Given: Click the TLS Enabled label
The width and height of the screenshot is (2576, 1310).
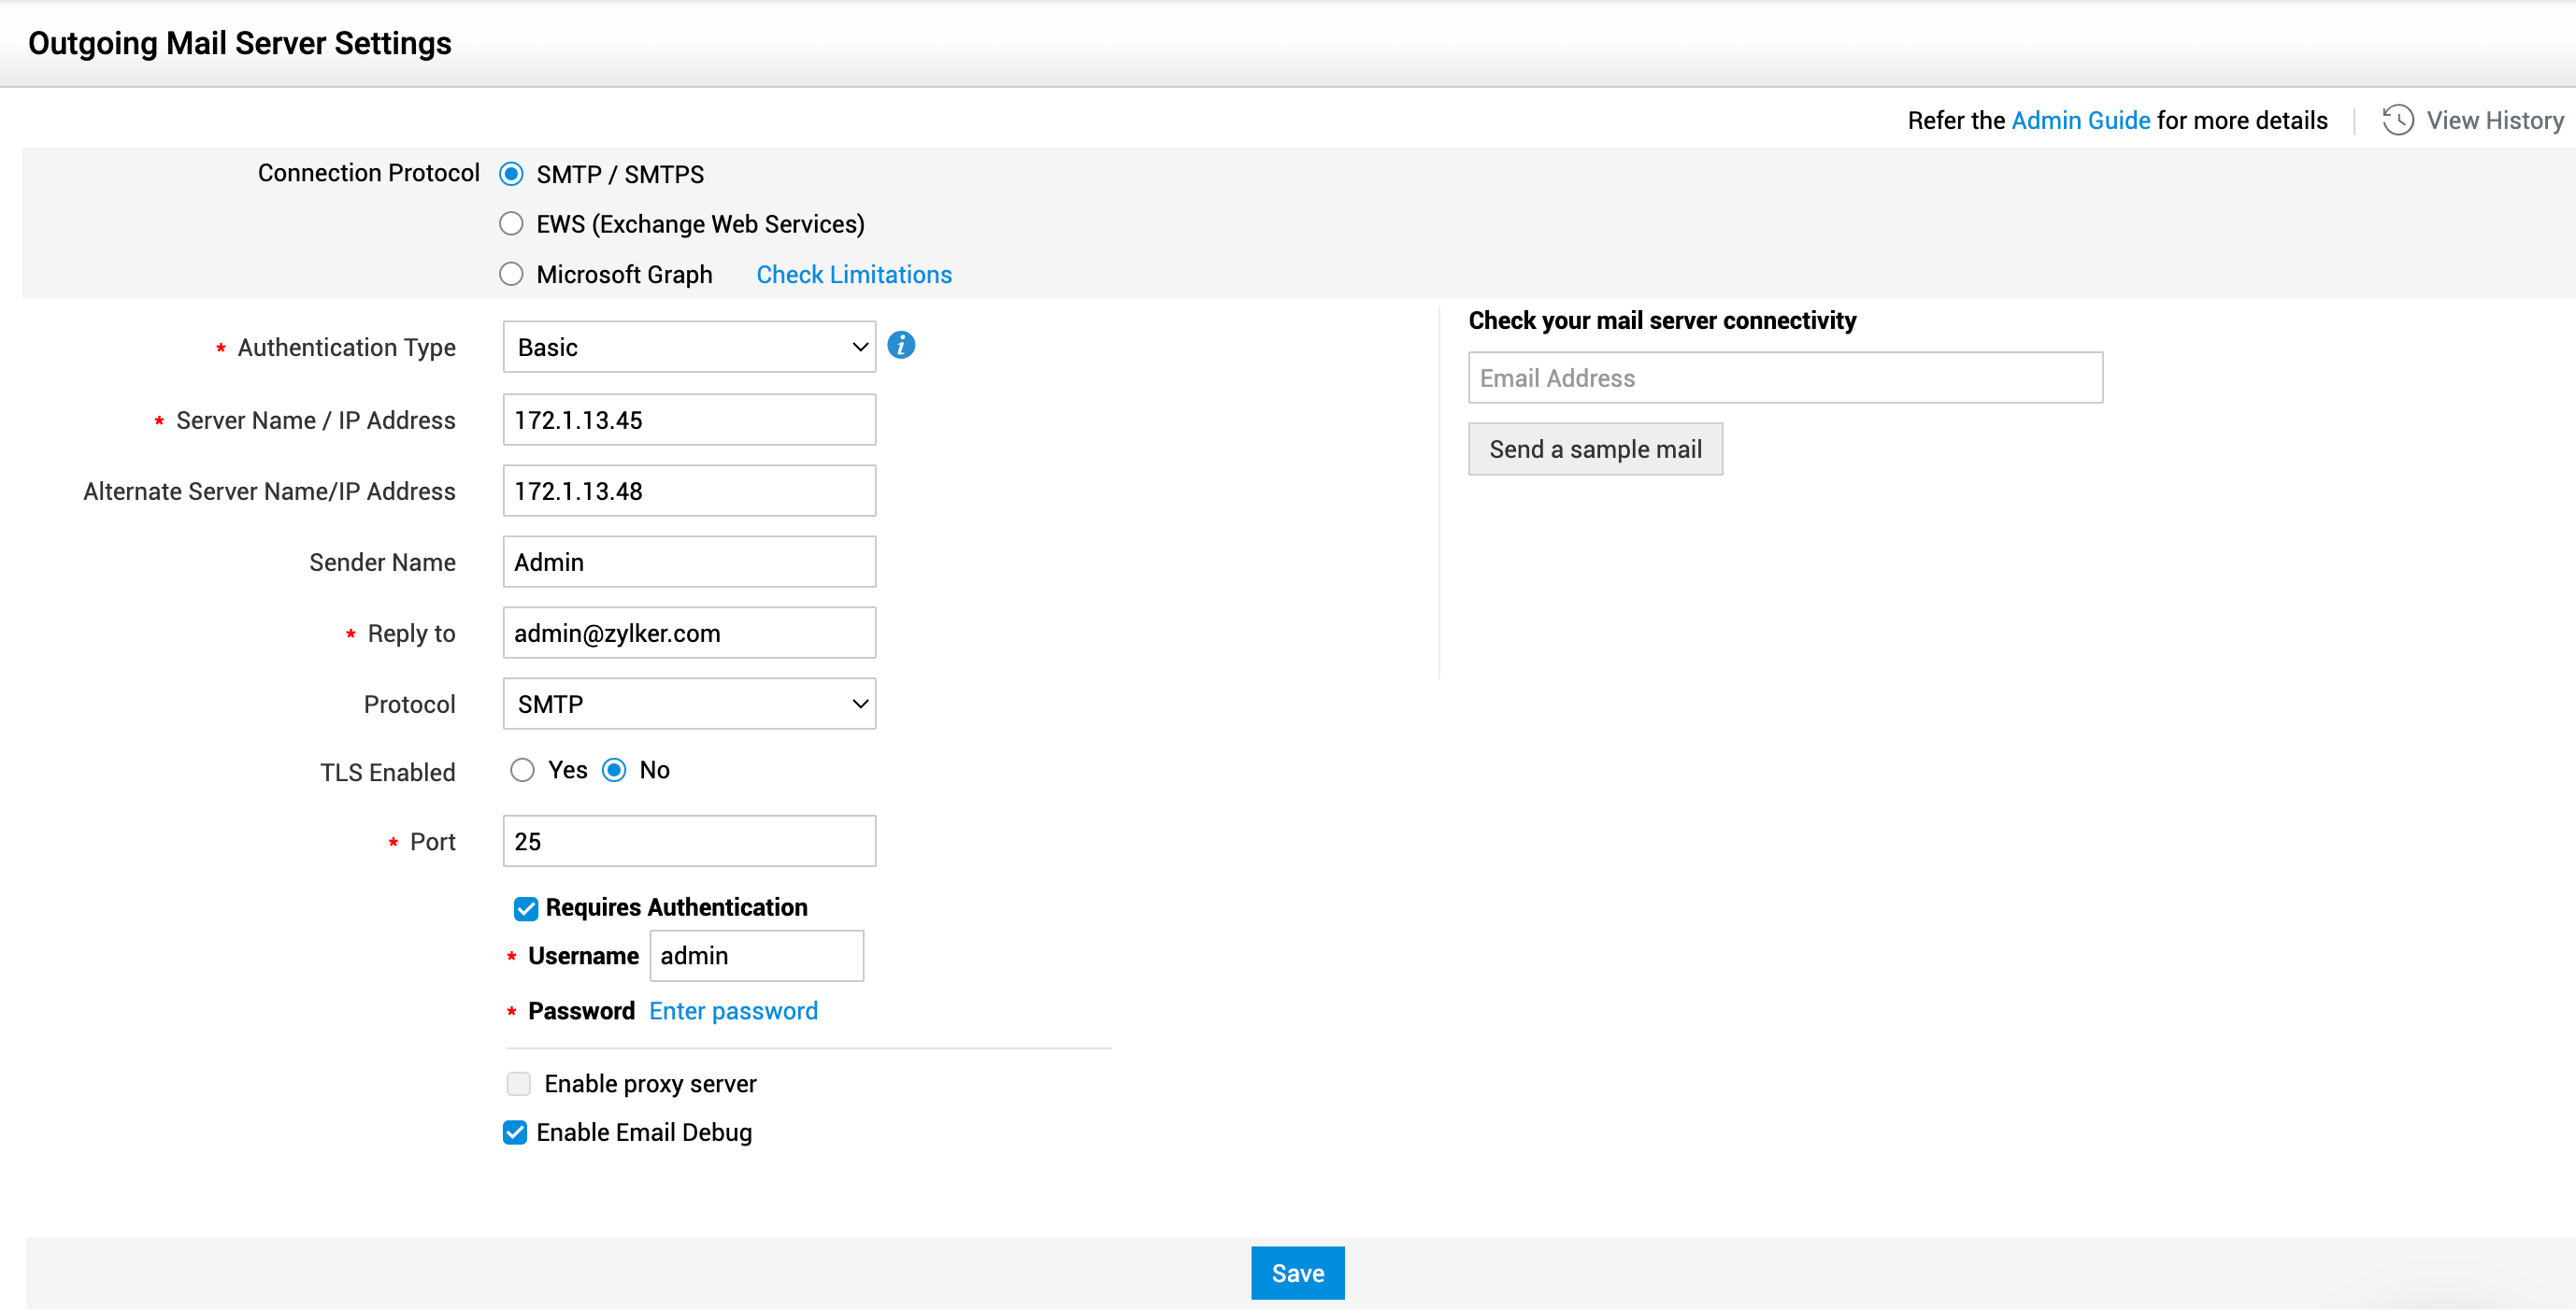Looking at the screenshot, I should [387, 772].
